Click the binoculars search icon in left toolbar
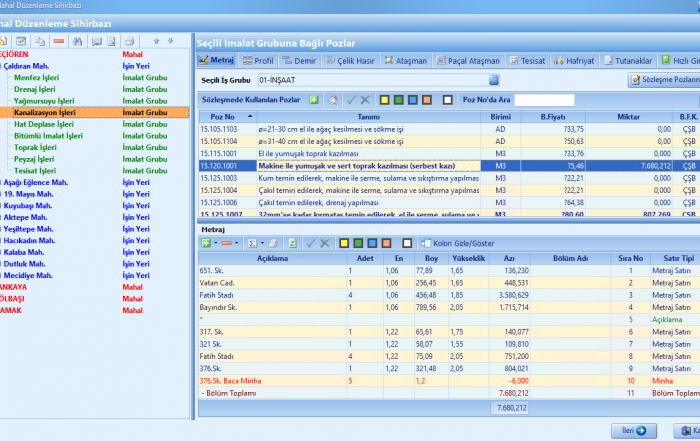The height and width of the screenshot is (441, 700). coord(78,41)
